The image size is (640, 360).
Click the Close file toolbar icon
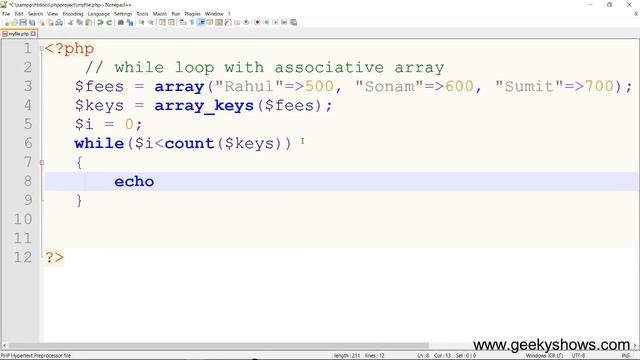42,22
